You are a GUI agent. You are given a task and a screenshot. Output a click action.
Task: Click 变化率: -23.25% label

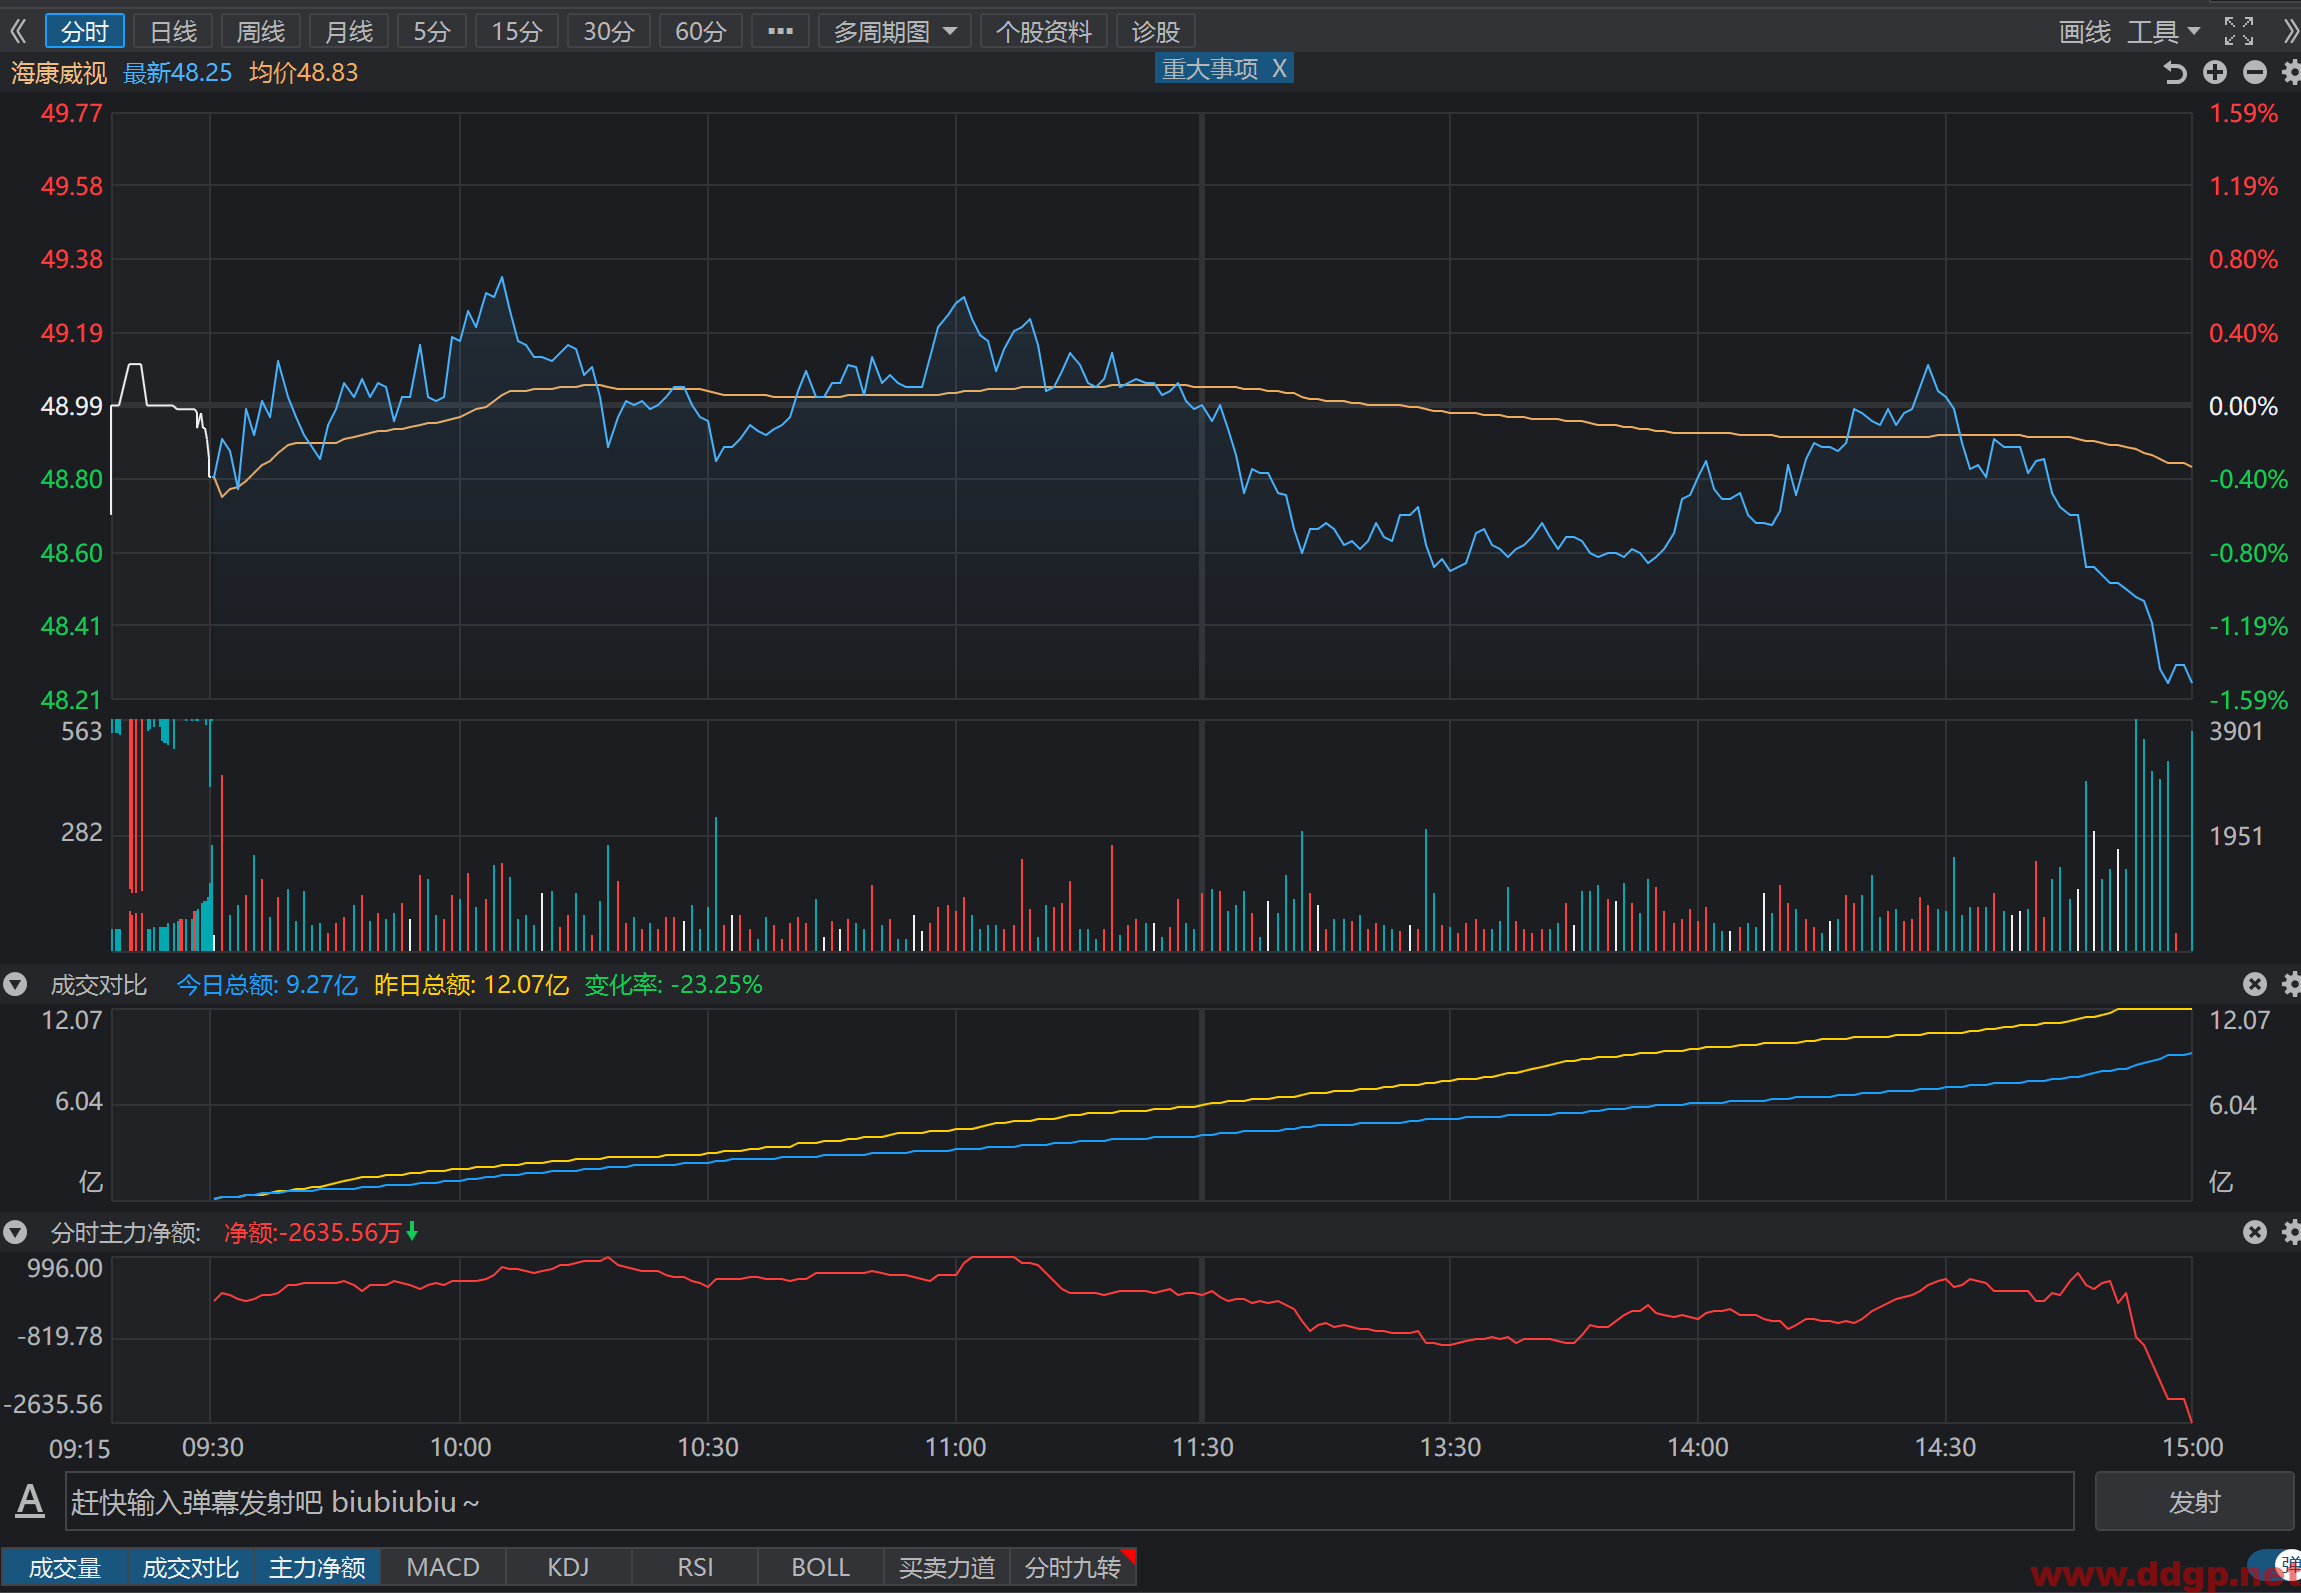pyautogui.click(x=673, y=985)
